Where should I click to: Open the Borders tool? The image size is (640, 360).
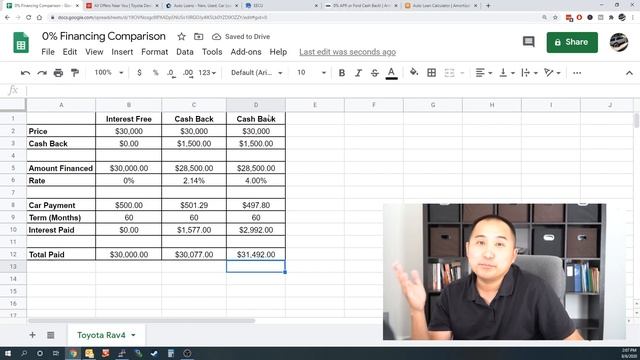click(x=431, y=73)
